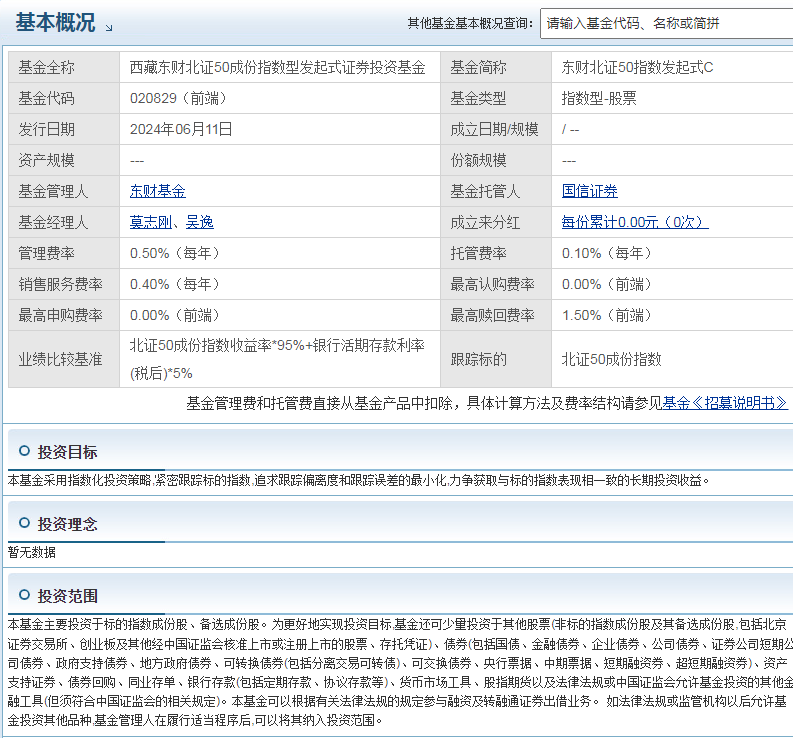Image resolution: width=793 pixels, height=738 pixels.
Task: Open the 每份累计0.00元（0次） dividend link
Action: point(635,222)
